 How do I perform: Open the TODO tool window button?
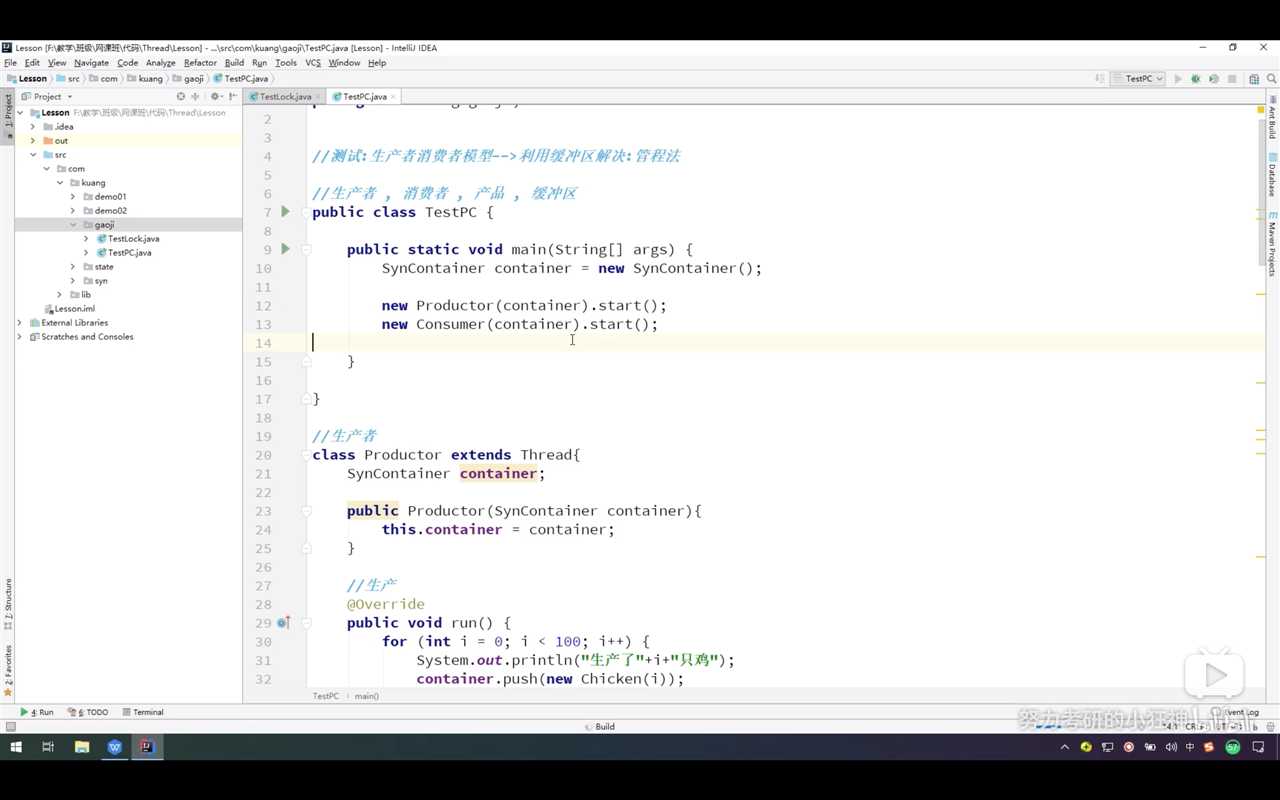coord(88,712)
